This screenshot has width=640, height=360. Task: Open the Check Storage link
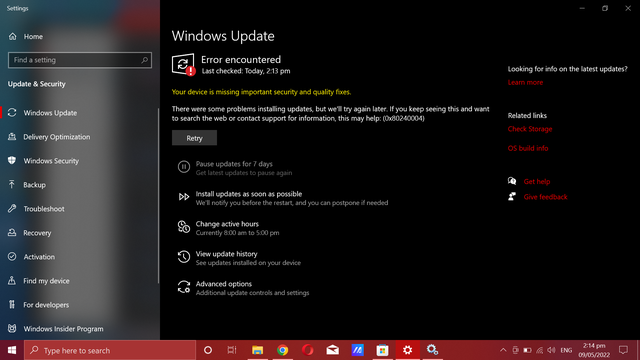pos(530,129)
